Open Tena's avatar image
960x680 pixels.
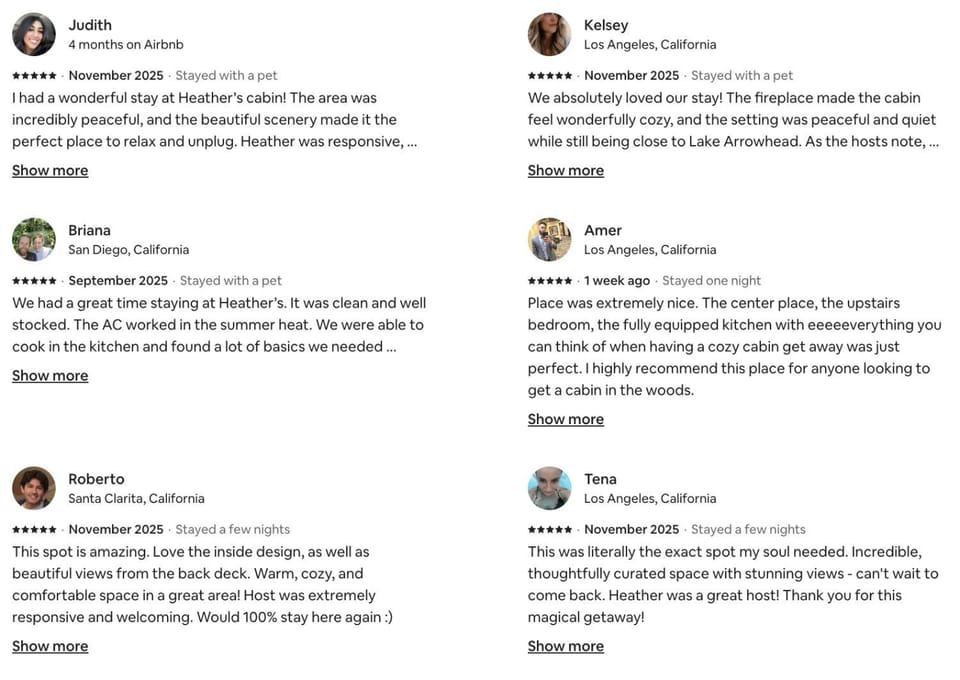point(549,488)
